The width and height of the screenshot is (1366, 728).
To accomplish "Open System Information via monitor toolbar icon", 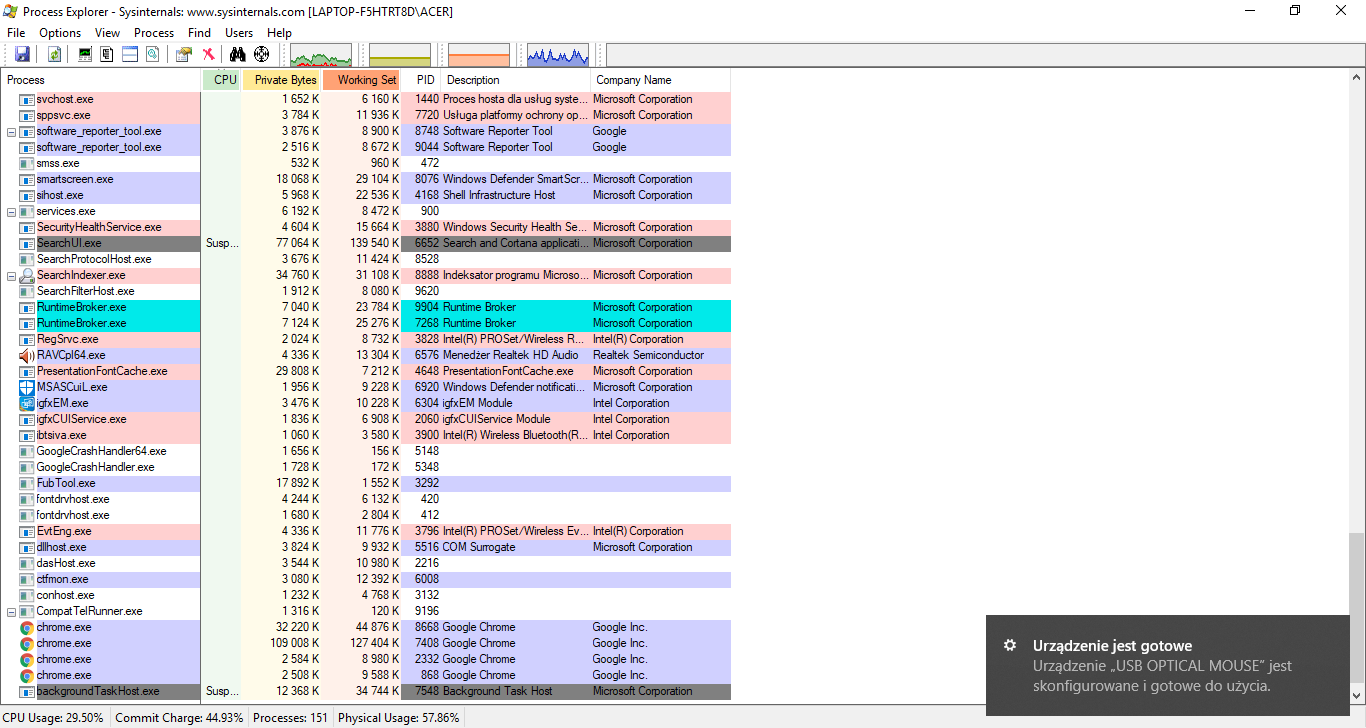I will [85, 54].
